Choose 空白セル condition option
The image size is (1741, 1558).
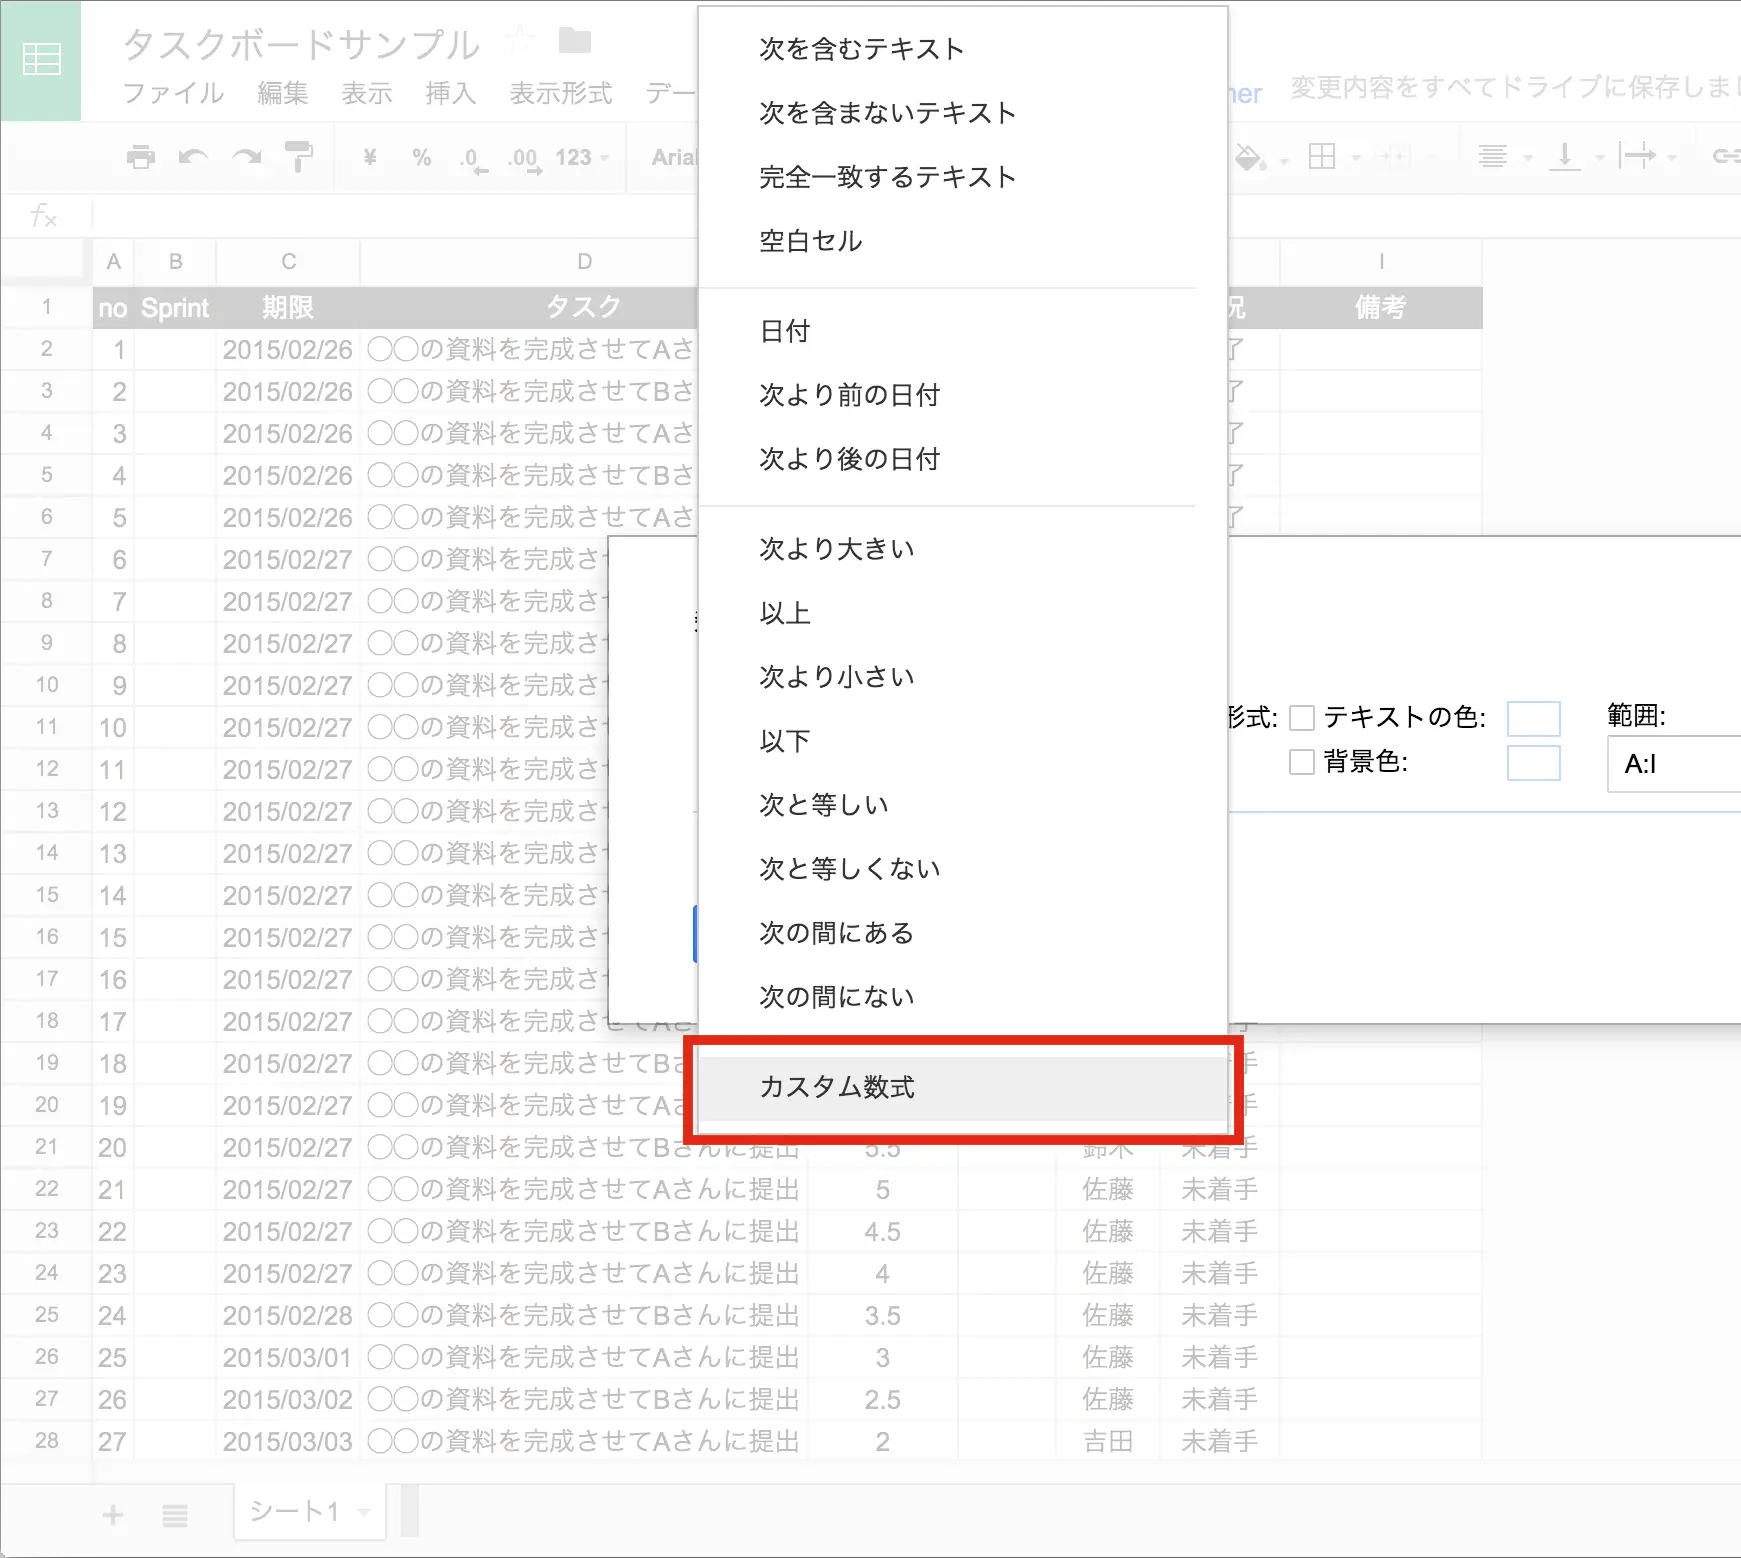[810, 241]
